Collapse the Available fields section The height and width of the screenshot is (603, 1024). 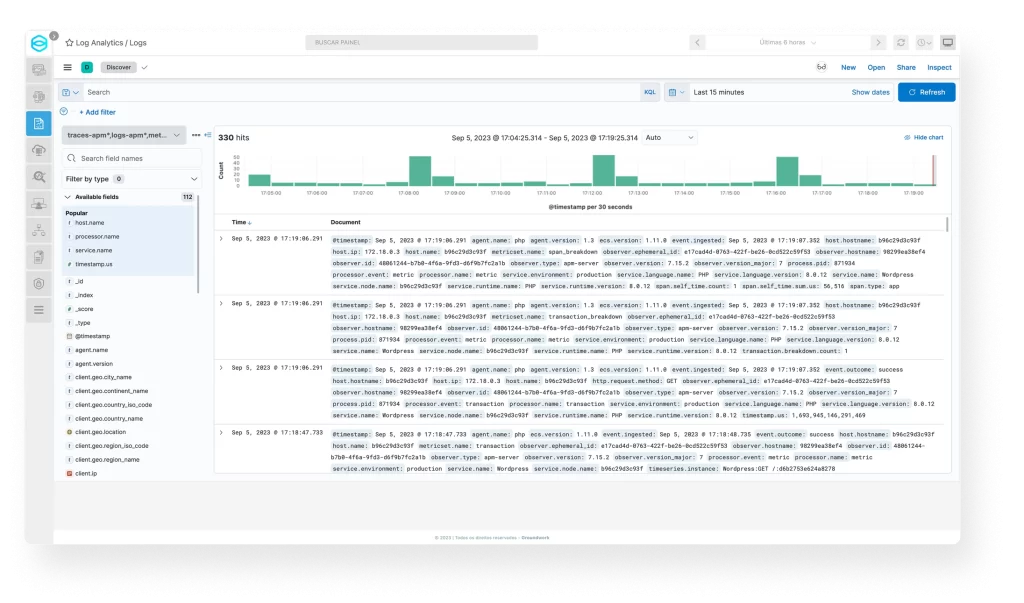pos(68,197)
